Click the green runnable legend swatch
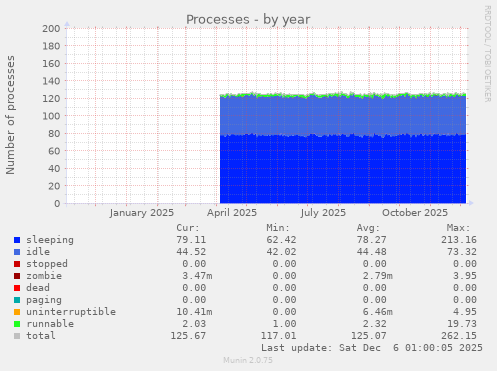The width and height of the screenshot is (497, 371). [17, 324]
